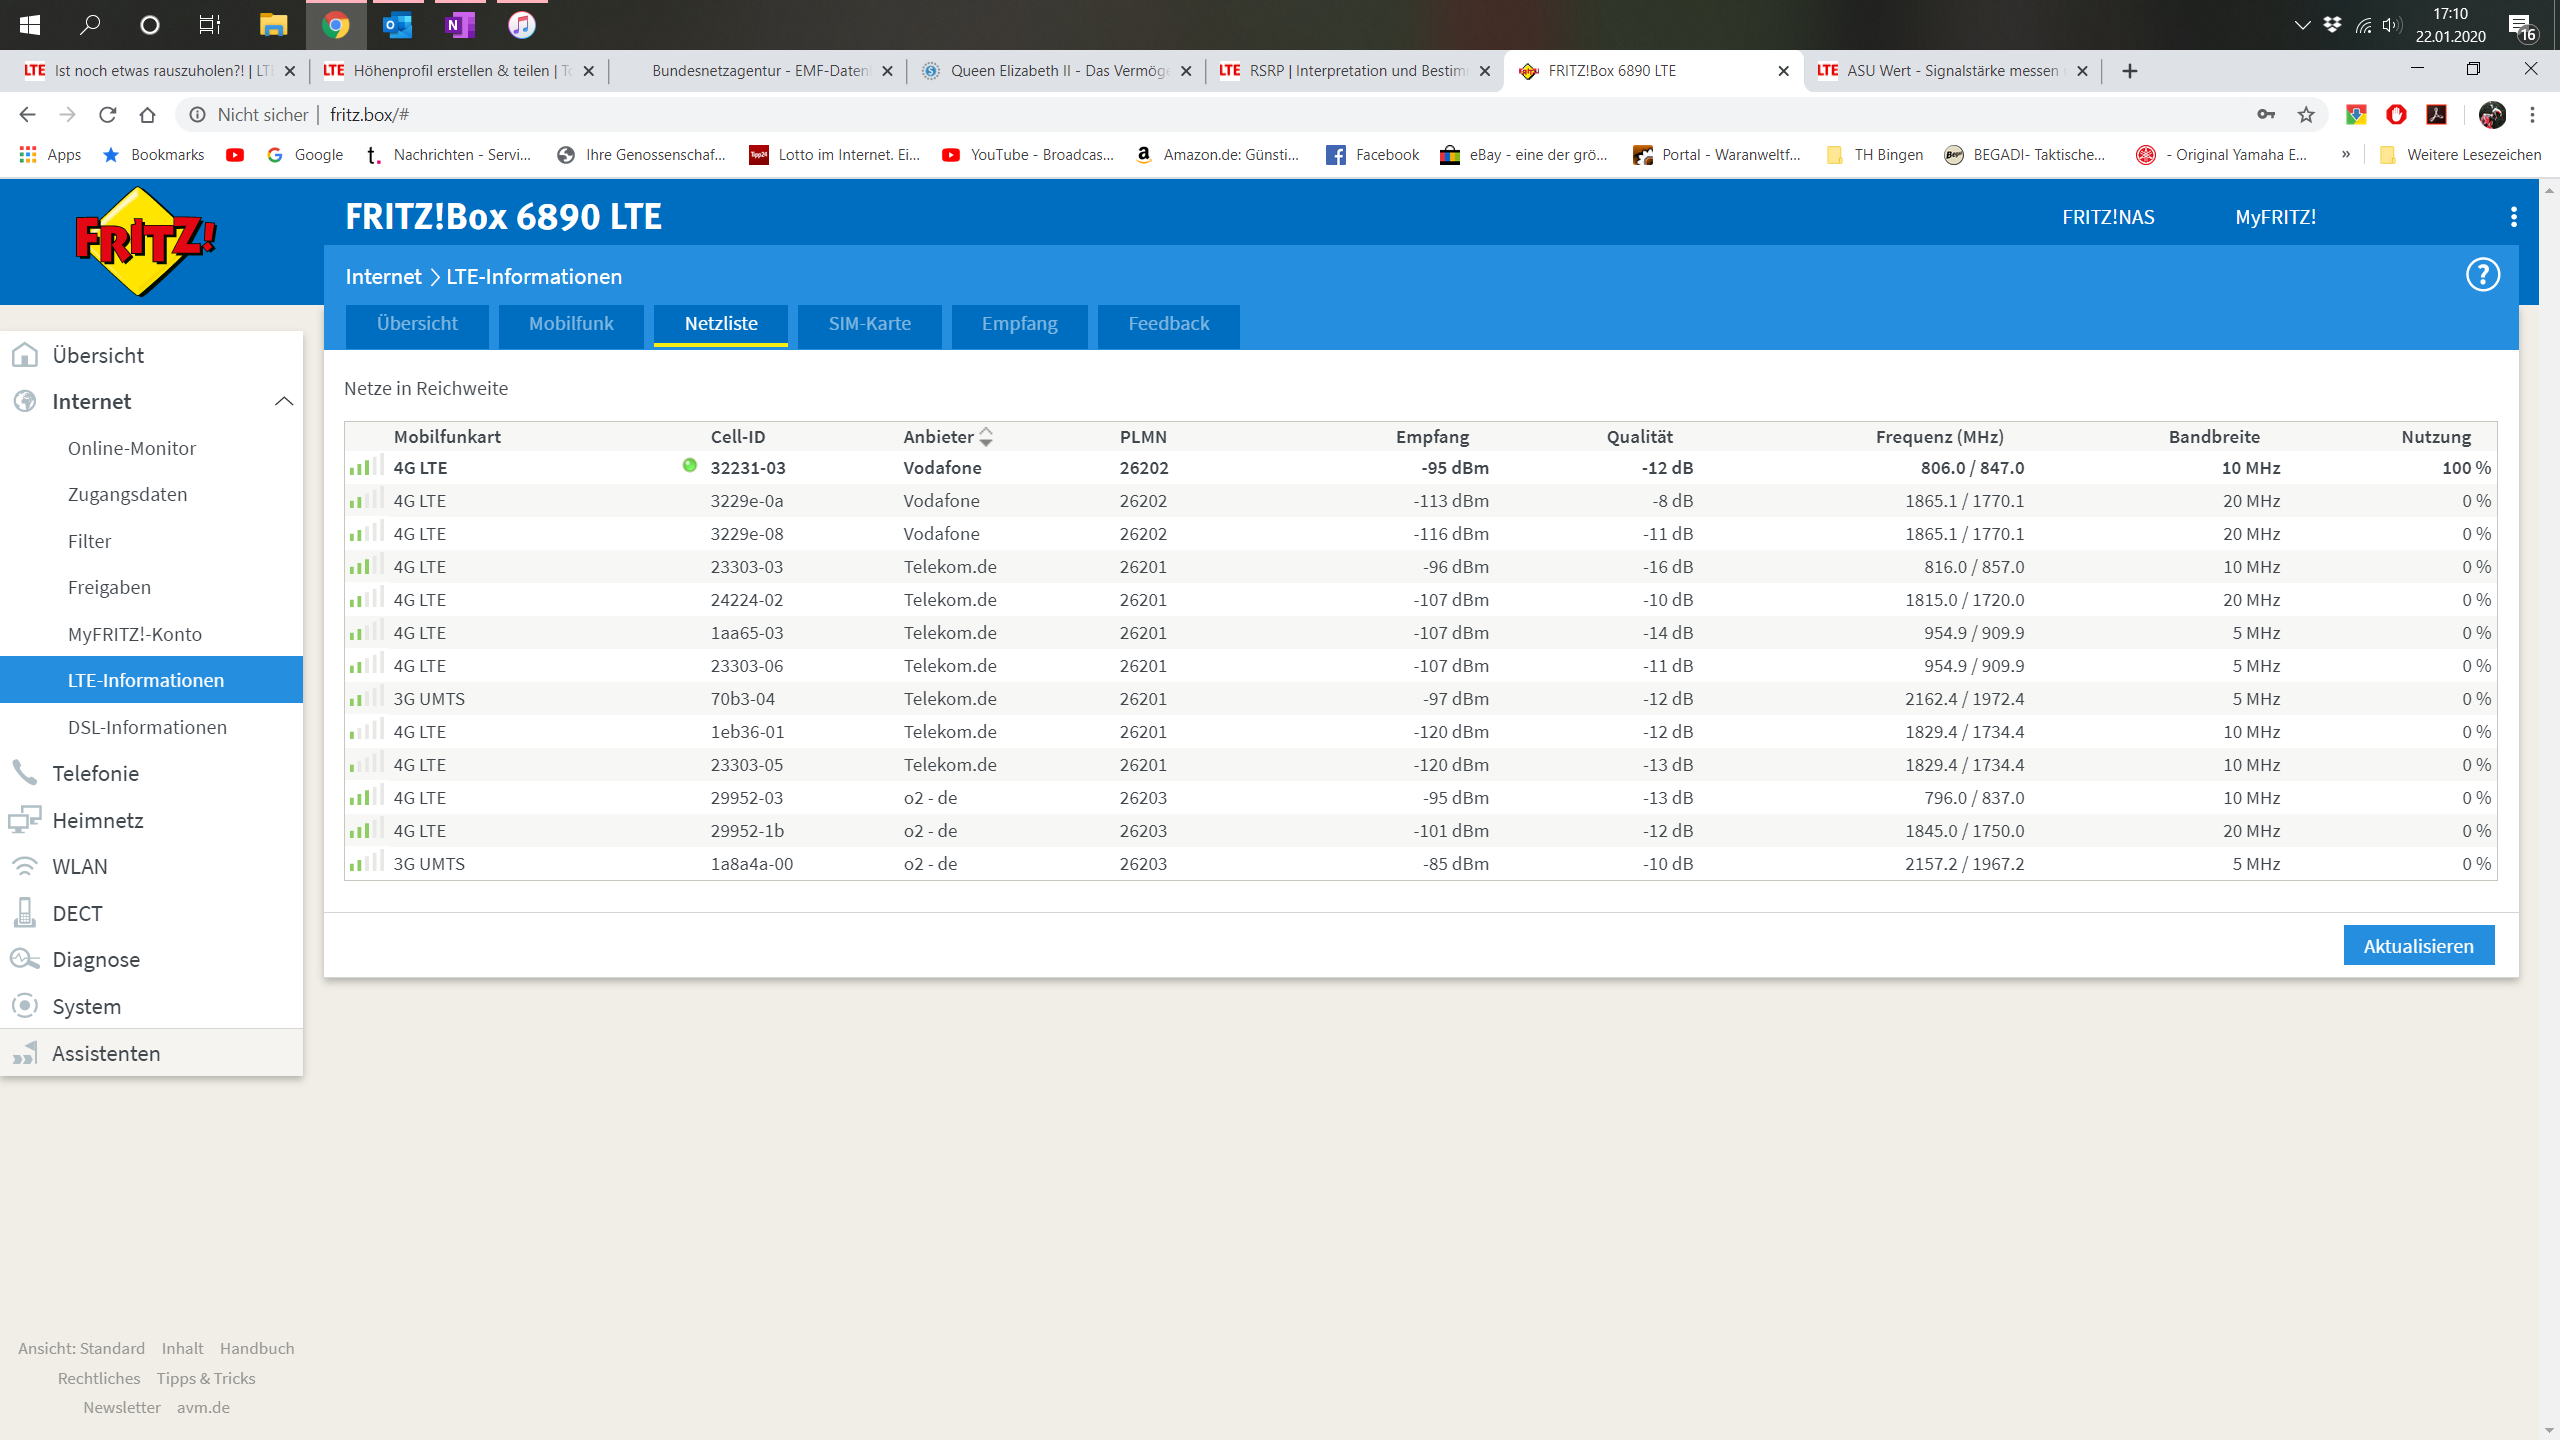Open MyFRITZ! link in header
This screenshot has height=1440, width=2560.
(x=2275, y=217)
